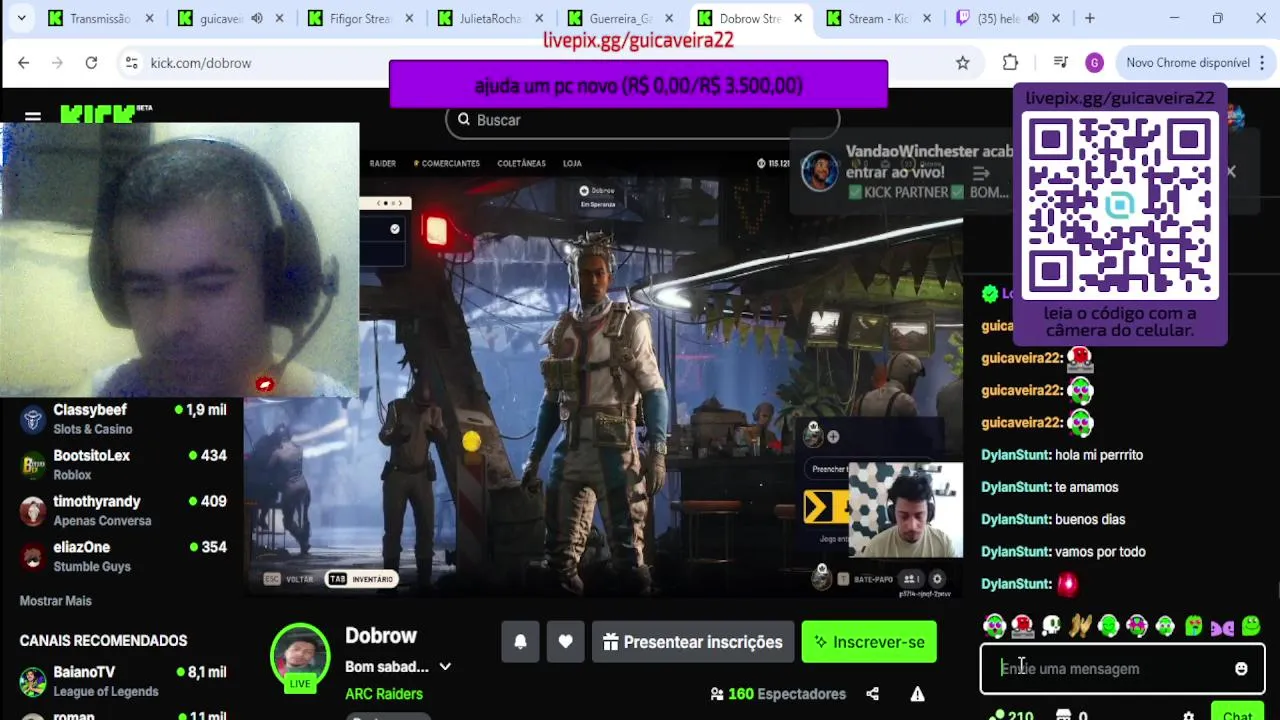Screen dimensions: 1280x720
Task: Toggle Dobrow notification bell
Action: pos(520,642)
